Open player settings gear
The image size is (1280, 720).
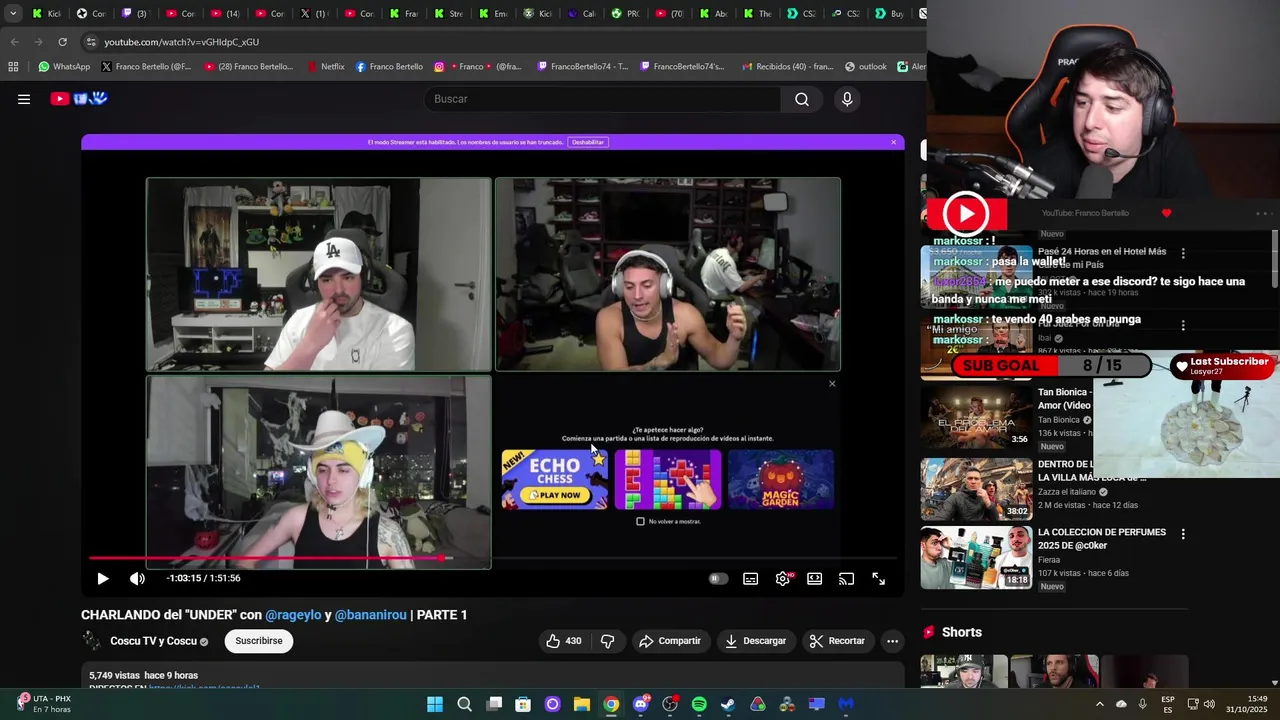click(783, 579)
